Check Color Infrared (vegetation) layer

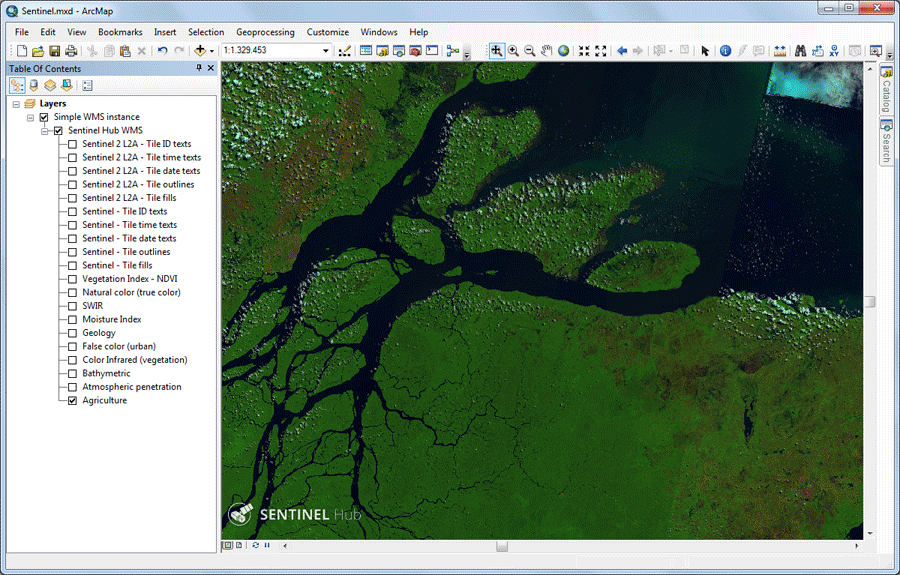[72, 360]
